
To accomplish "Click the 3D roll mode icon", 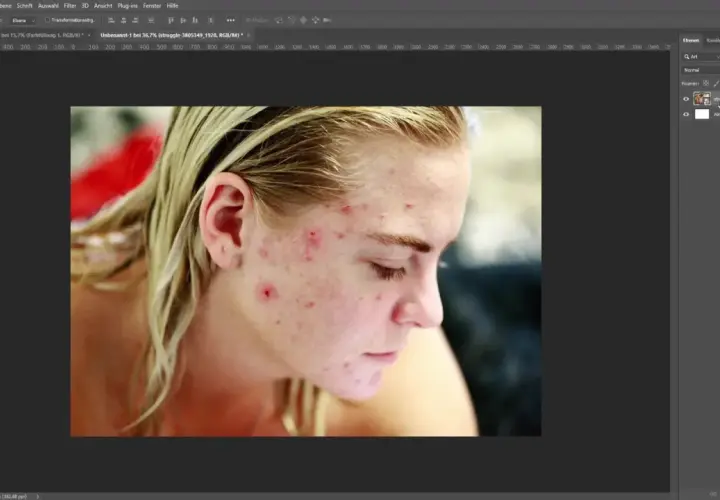I will 291,20.
